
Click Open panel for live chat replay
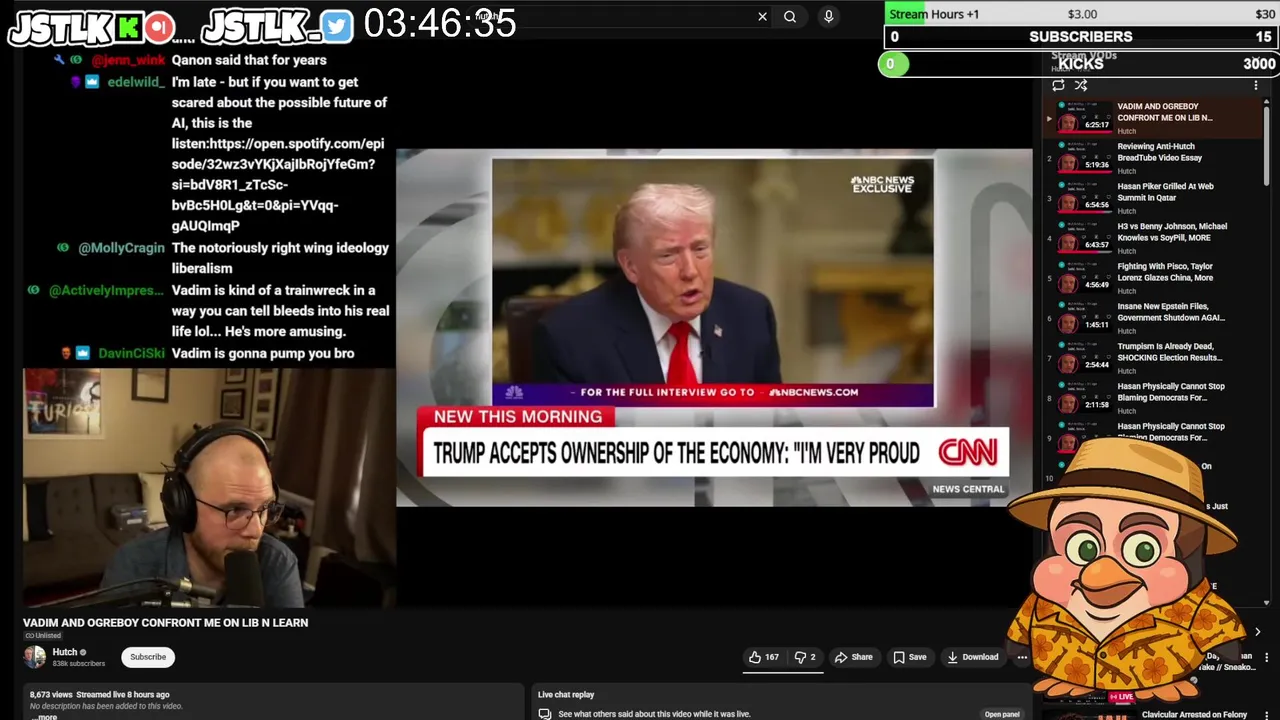(1002, 714)
